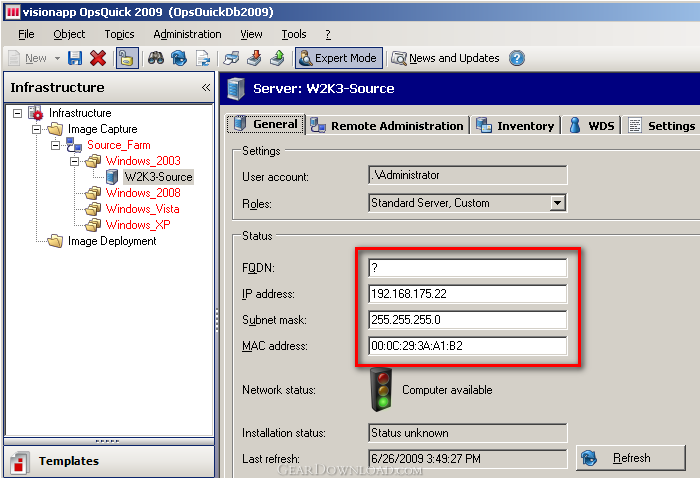
Task: Click the visionapp logo in title bar
Action: (x=13, y=12)
